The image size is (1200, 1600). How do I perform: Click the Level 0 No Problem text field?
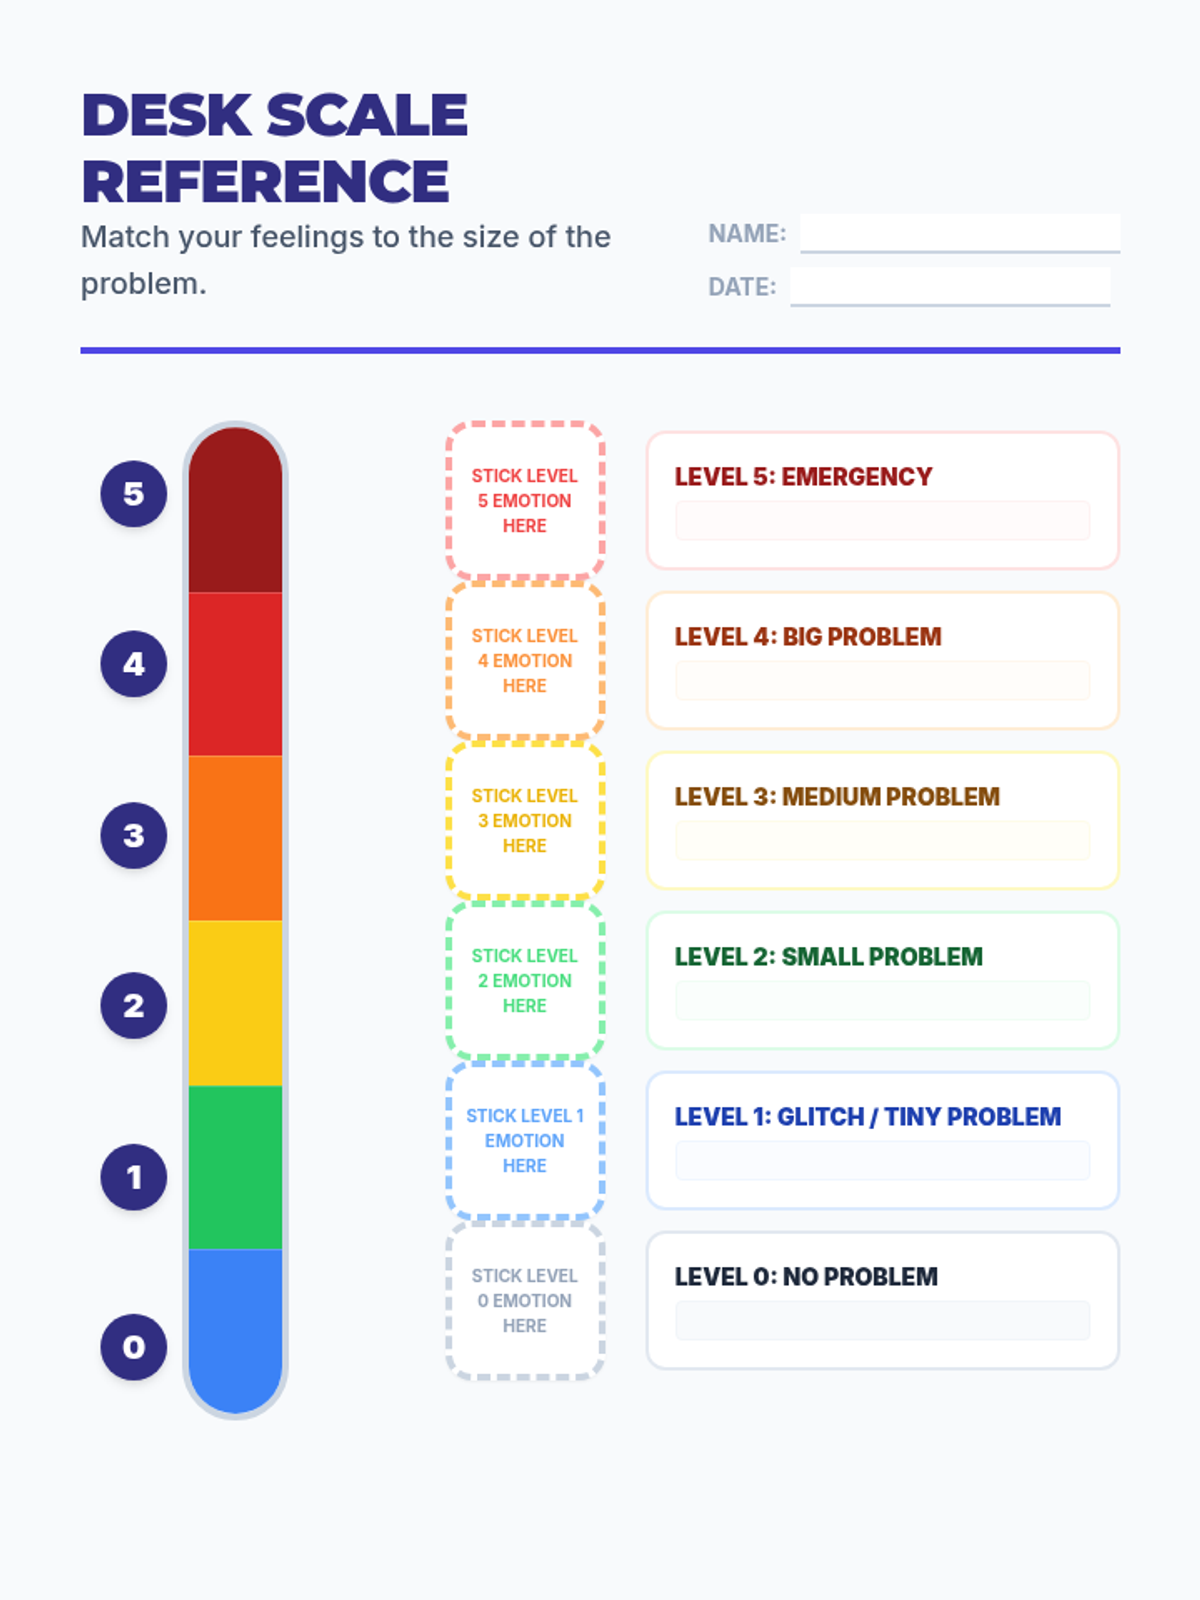(882, 1321)
